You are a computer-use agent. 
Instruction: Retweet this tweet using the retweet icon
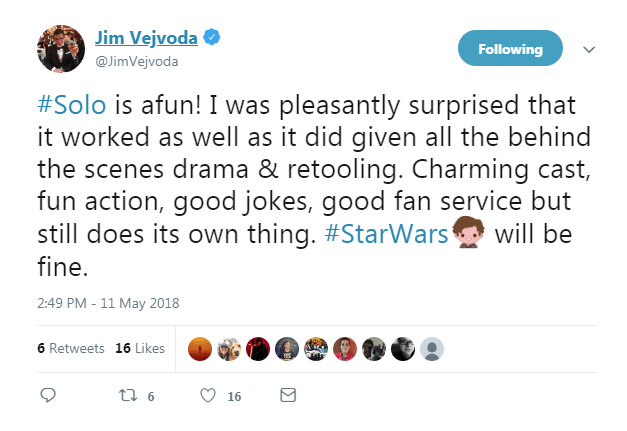(x=127, y=396)
